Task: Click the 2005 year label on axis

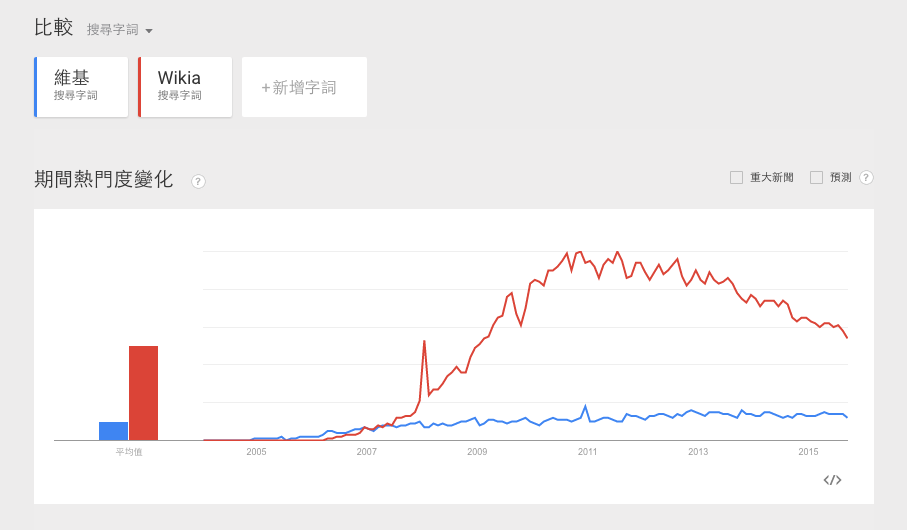Action: pos(257,452)
